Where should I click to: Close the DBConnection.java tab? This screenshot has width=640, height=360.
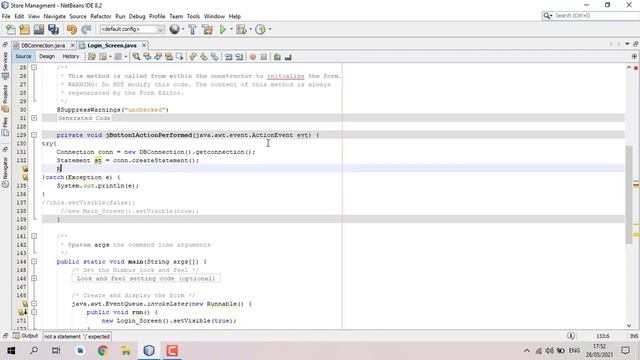[x=73, y=45]
